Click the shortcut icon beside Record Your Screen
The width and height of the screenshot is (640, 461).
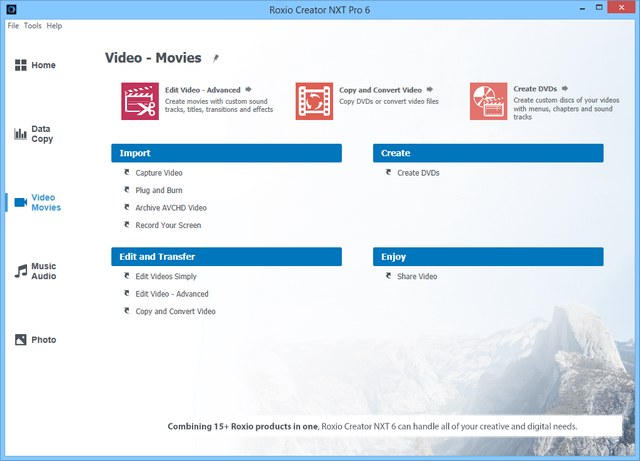click(x=127, y=225)
